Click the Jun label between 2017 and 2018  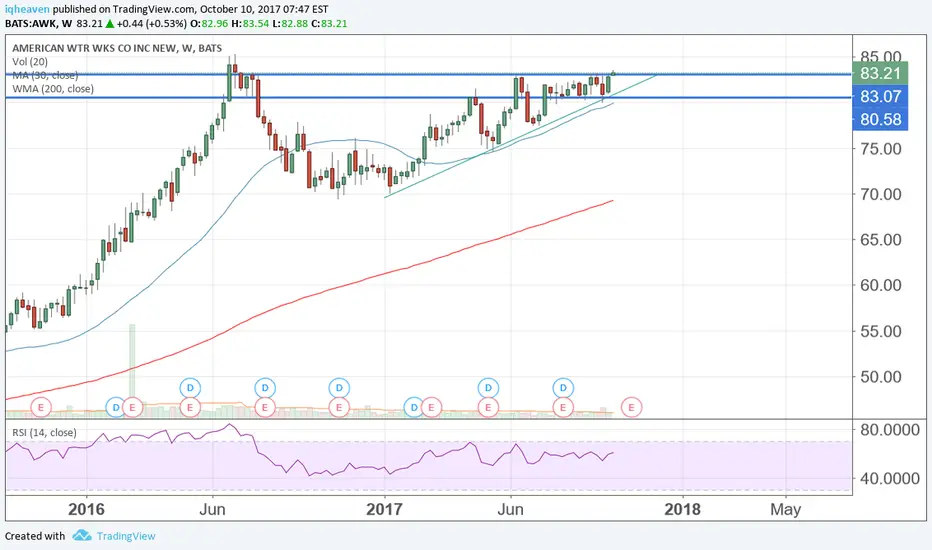point(510,510)
